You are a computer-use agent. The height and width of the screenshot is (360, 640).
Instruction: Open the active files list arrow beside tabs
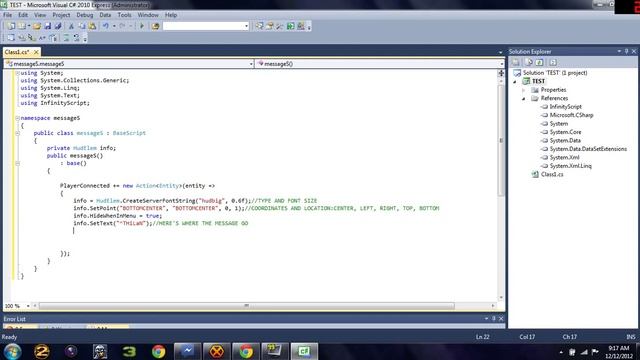click(500, 52)
